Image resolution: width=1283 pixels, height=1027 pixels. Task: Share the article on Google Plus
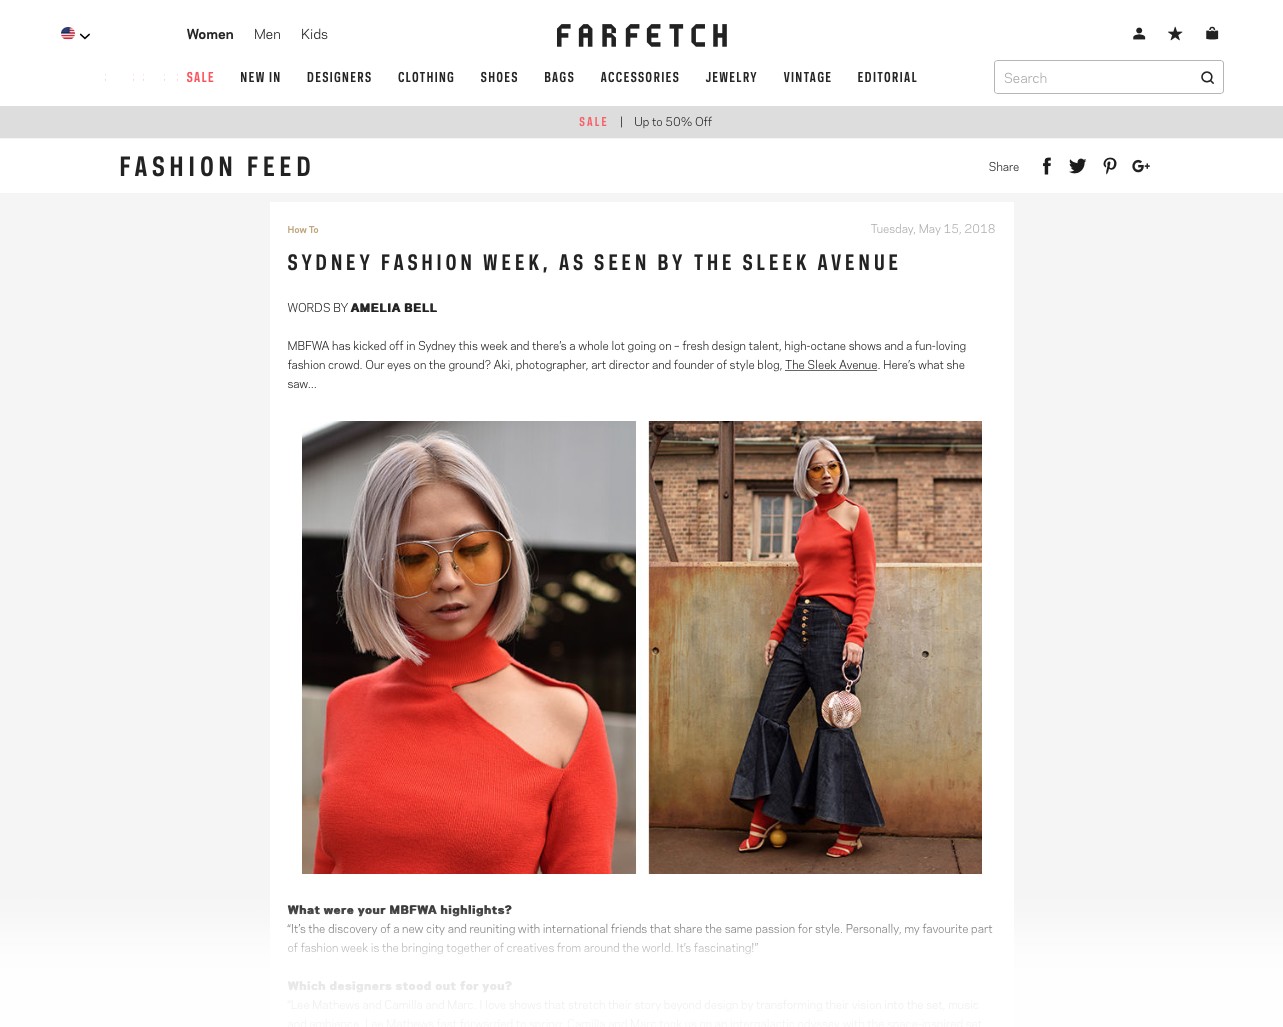(1141, 166)
